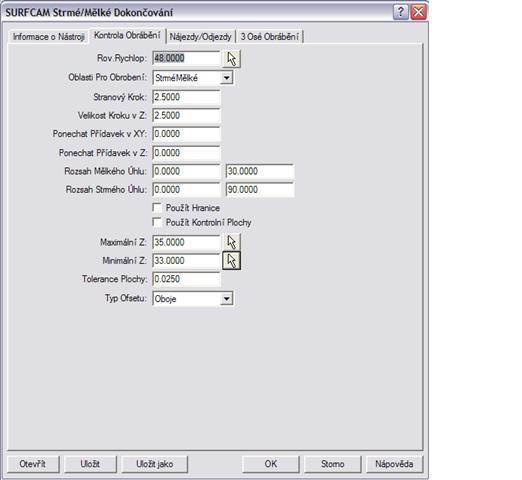Pick Minimální Z value with cursor icon
The image size is (522, 480).
pyautogui.click(x=231, y=261)
